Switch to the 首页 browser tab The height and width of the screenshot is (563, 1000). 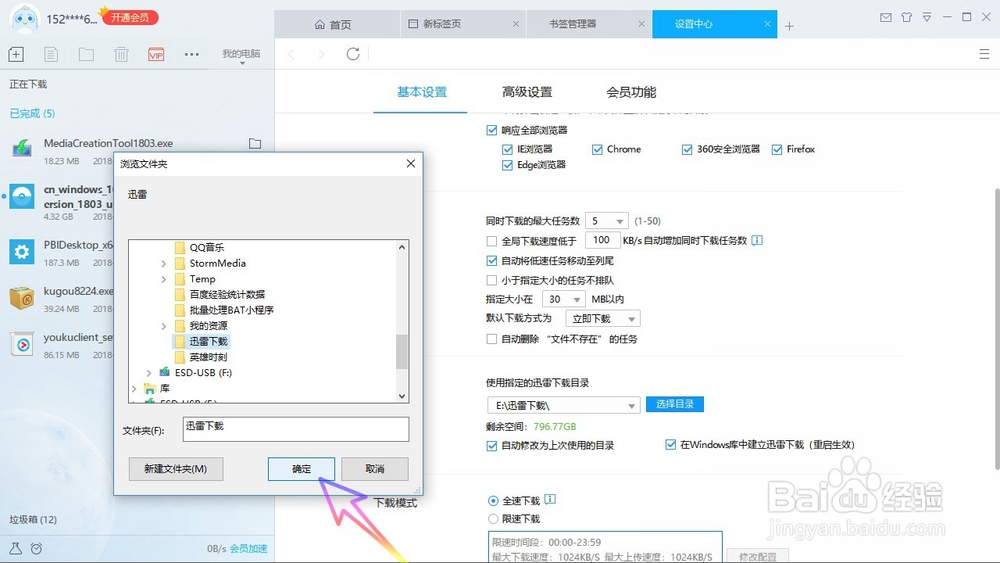337,24
